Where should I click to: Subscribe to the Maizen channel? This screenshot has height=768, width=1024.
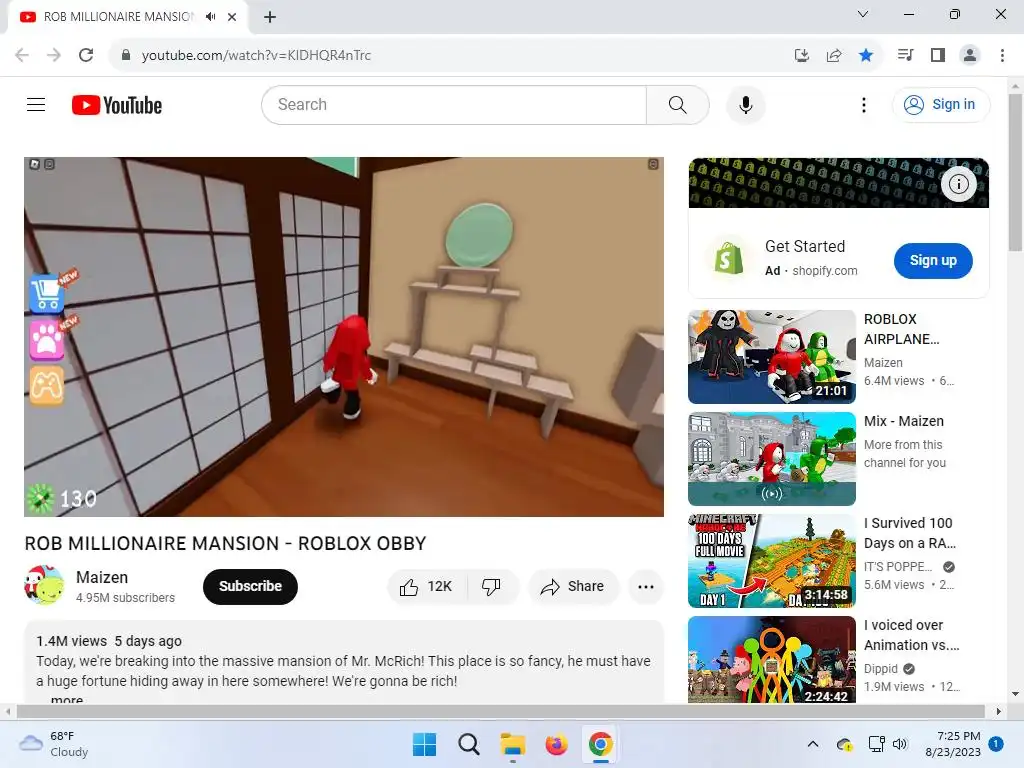250,586
